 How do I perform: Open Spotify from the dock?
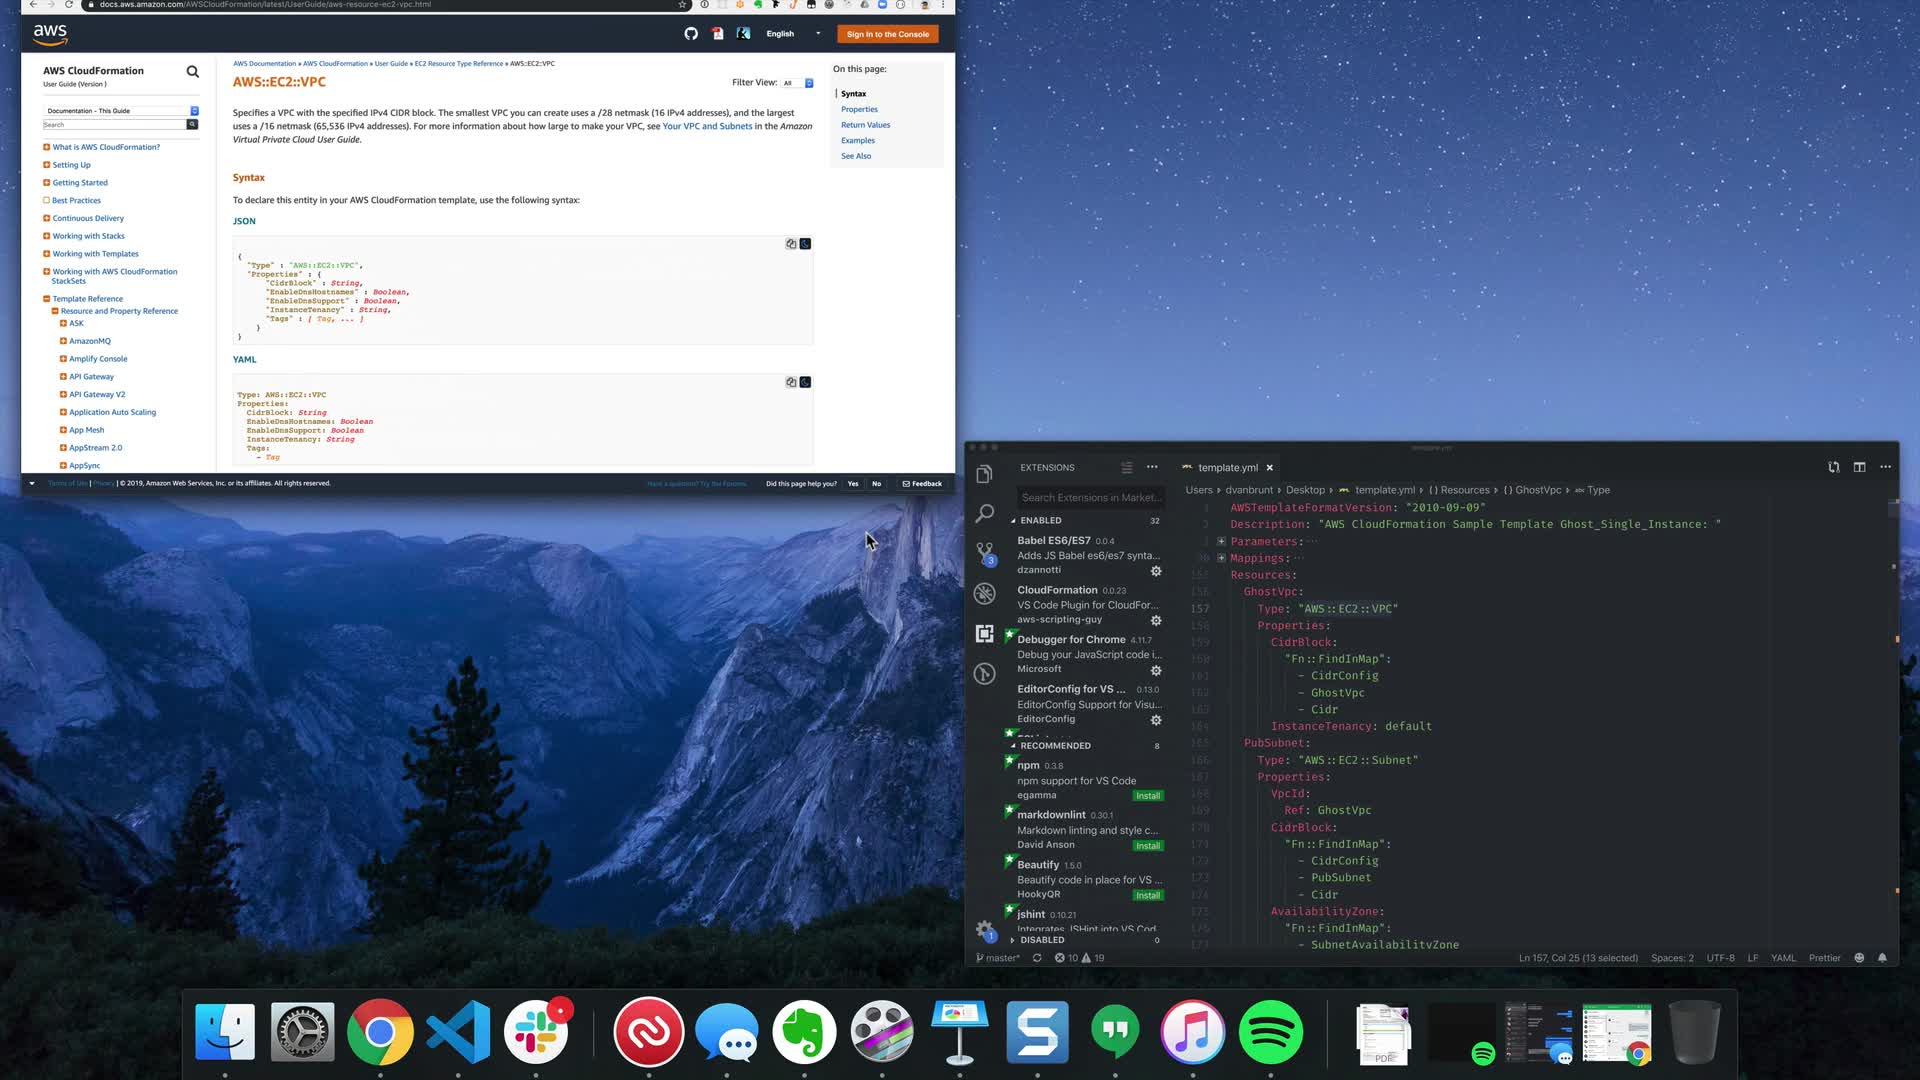pyautogui.click(x=1270, y=1032)
